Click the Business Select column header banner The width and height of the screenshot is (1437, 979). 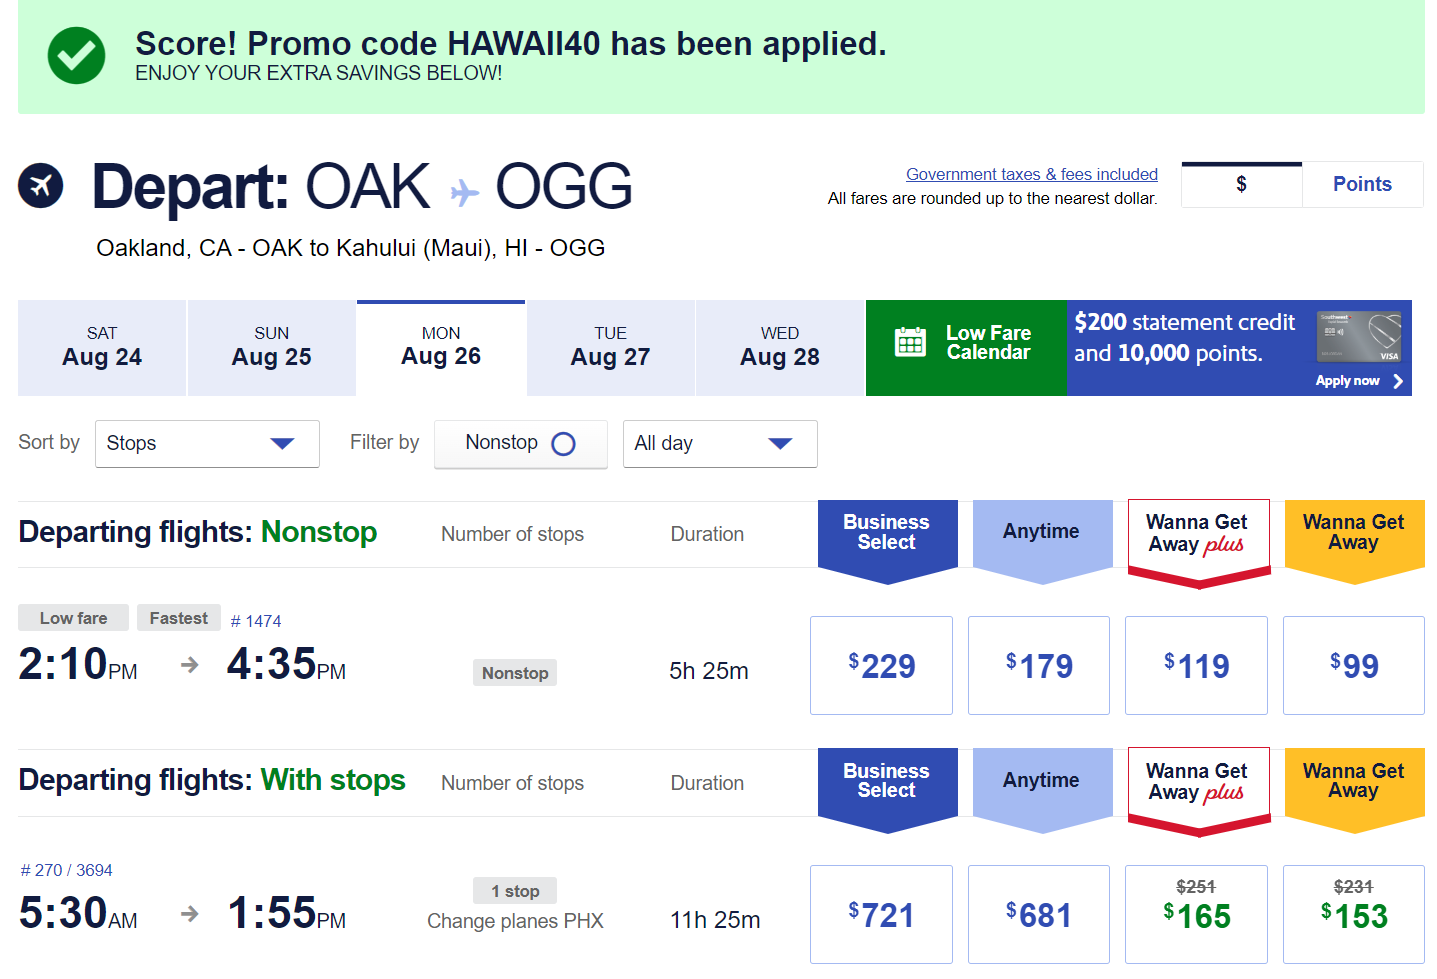click(x=887, y=532)
